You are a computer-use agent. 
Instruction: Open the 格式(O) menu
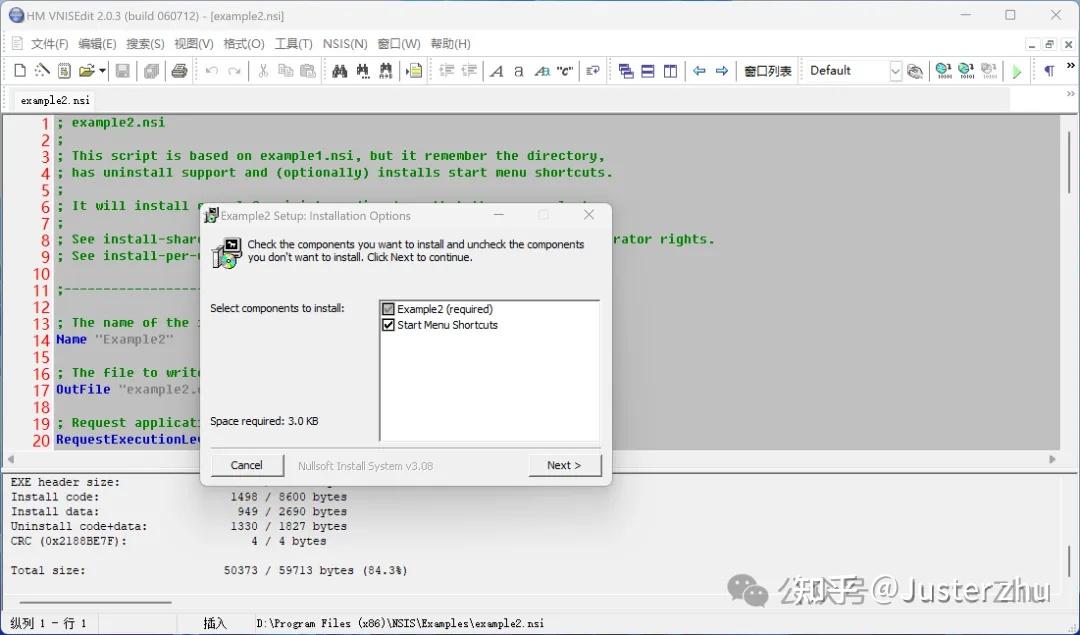[244, 43]
